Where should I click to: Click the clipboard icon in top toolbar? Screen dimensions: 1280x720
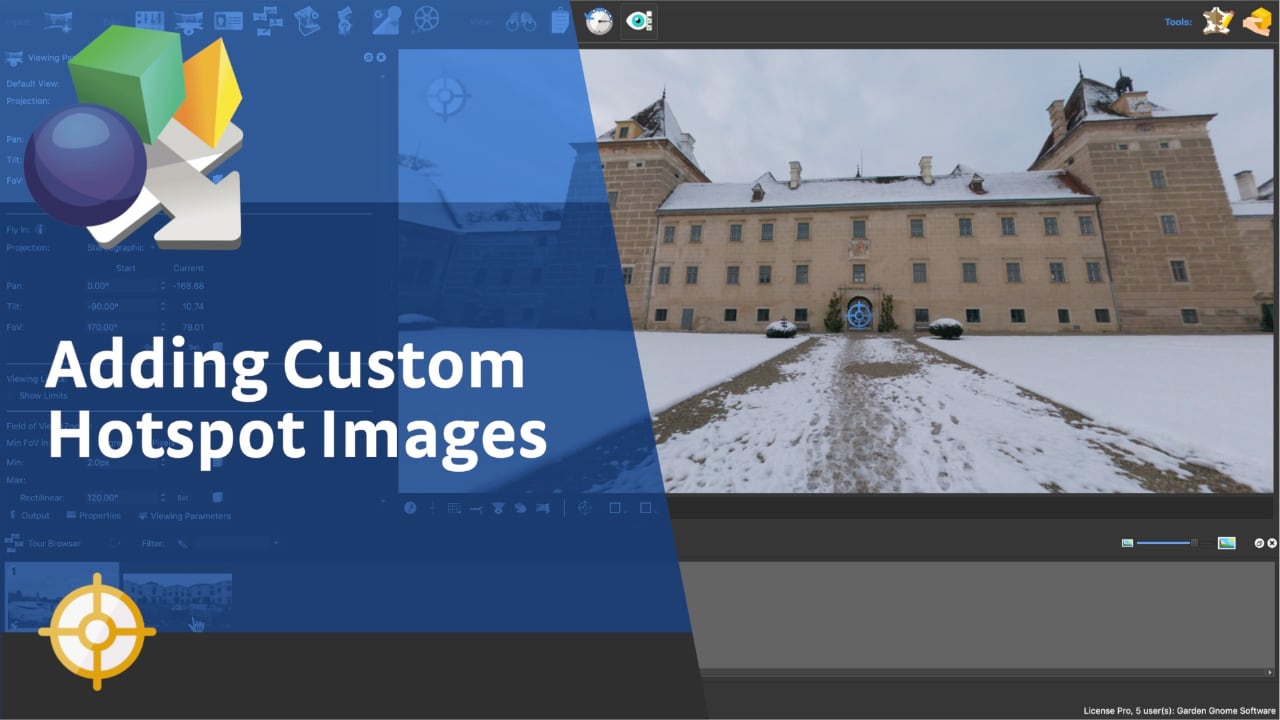tap(560, 20)
